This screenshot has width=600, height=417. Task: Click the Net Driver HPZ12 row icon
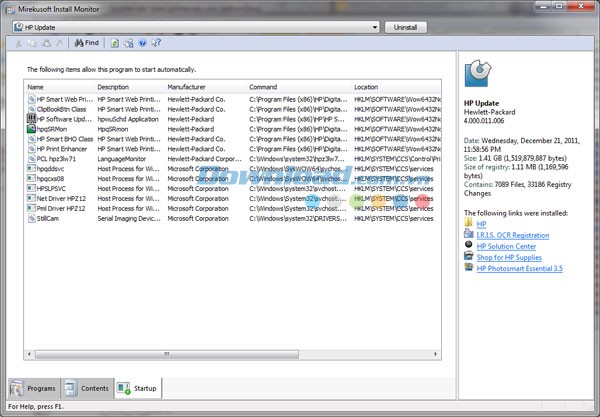[x=31, y=198]
